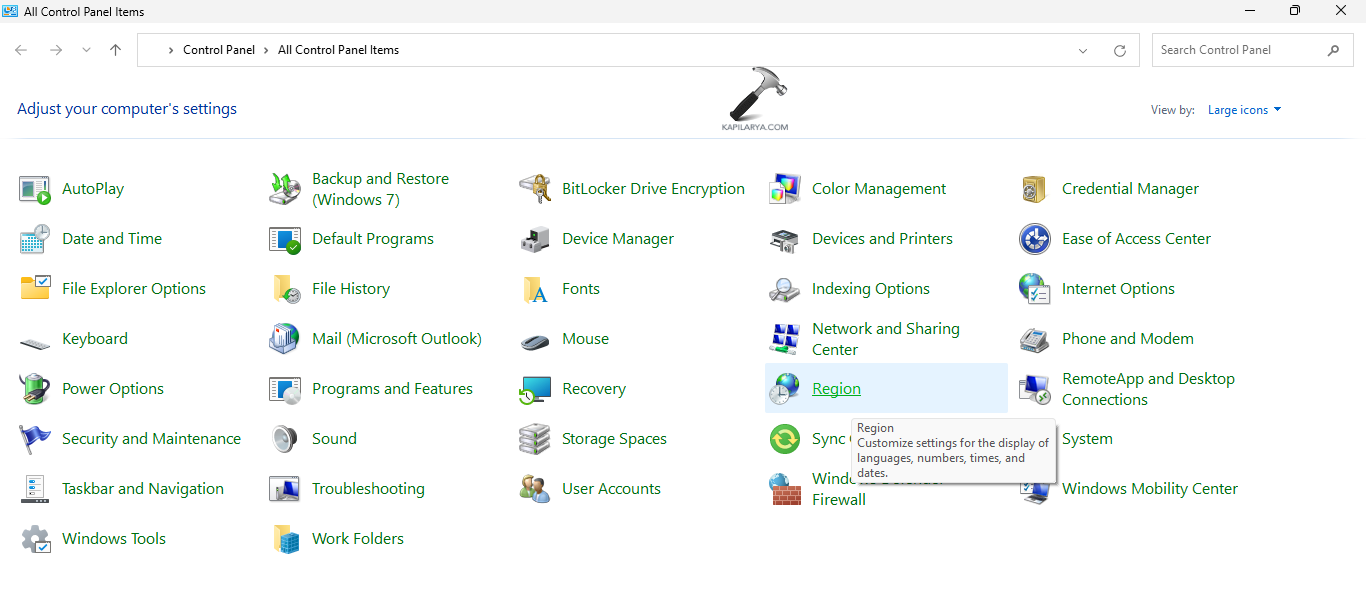Image resolution: width=1366 pixels, height=590 pixels.
Task: Open the AutoPlay icon
Action: 35,189
